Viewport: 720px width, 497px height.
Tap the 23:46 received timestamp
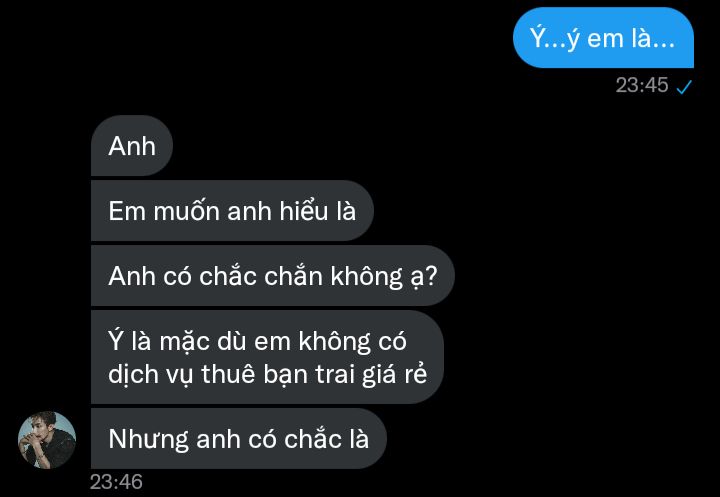pos(116,482)
